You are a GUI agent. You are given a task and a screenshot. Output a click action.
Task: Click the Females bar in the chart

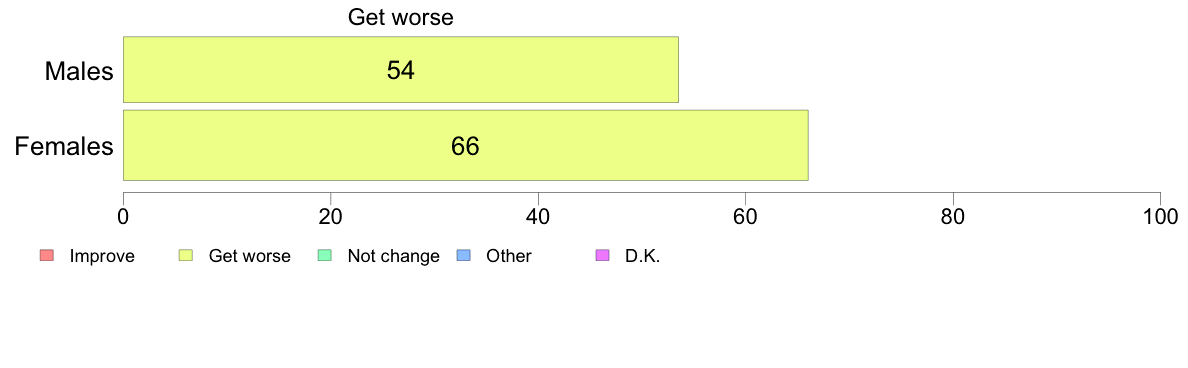click(465, 145)
